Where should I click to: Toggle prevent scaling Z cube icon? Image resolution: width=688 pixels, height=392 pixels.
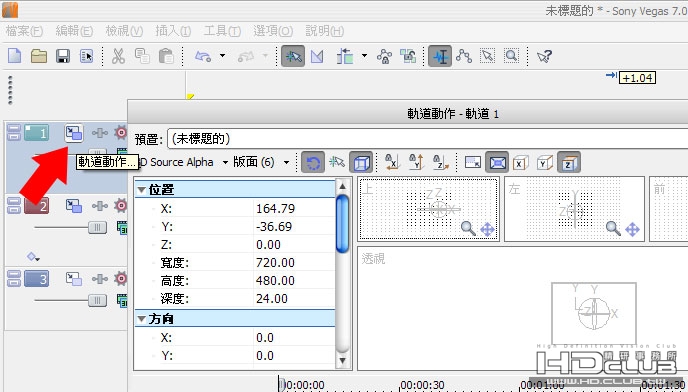click(x=569, y=162)
